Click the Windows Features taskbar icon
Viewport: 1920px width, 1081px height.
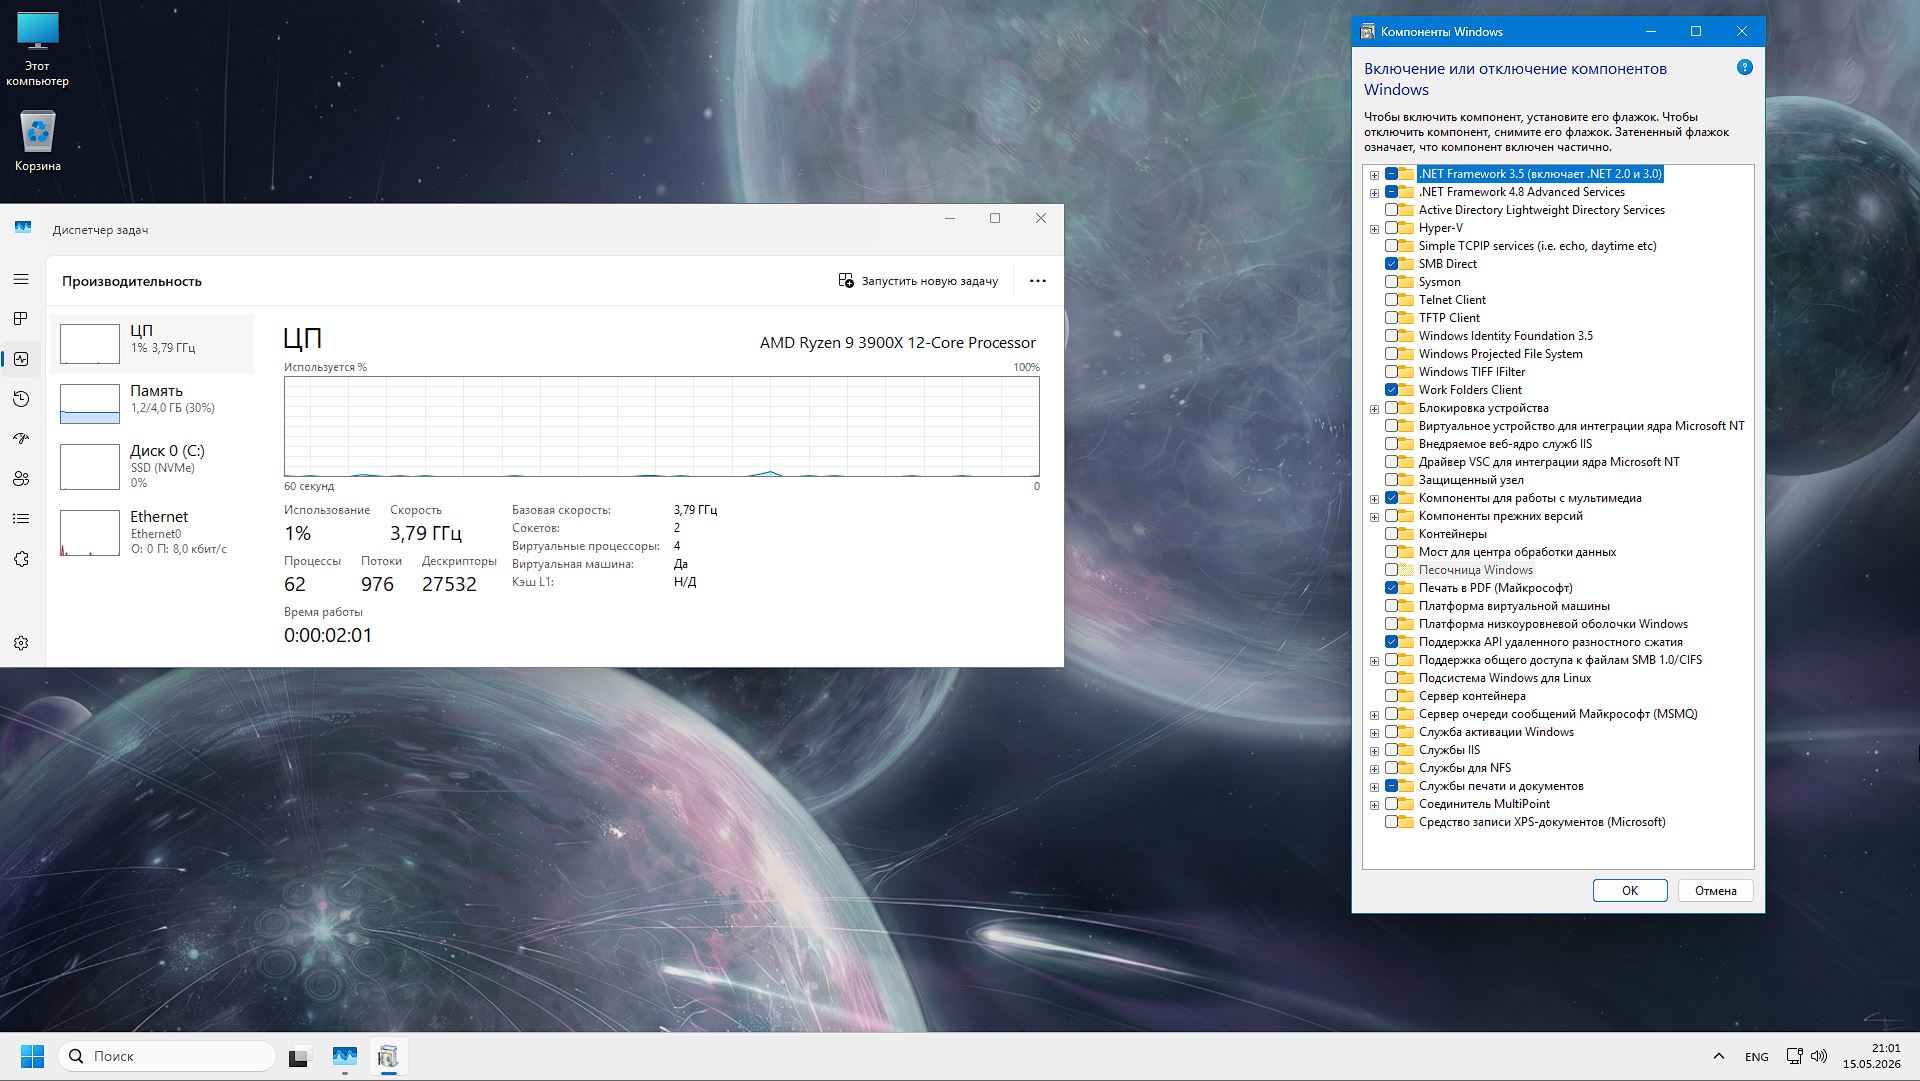pos(388,1056)
